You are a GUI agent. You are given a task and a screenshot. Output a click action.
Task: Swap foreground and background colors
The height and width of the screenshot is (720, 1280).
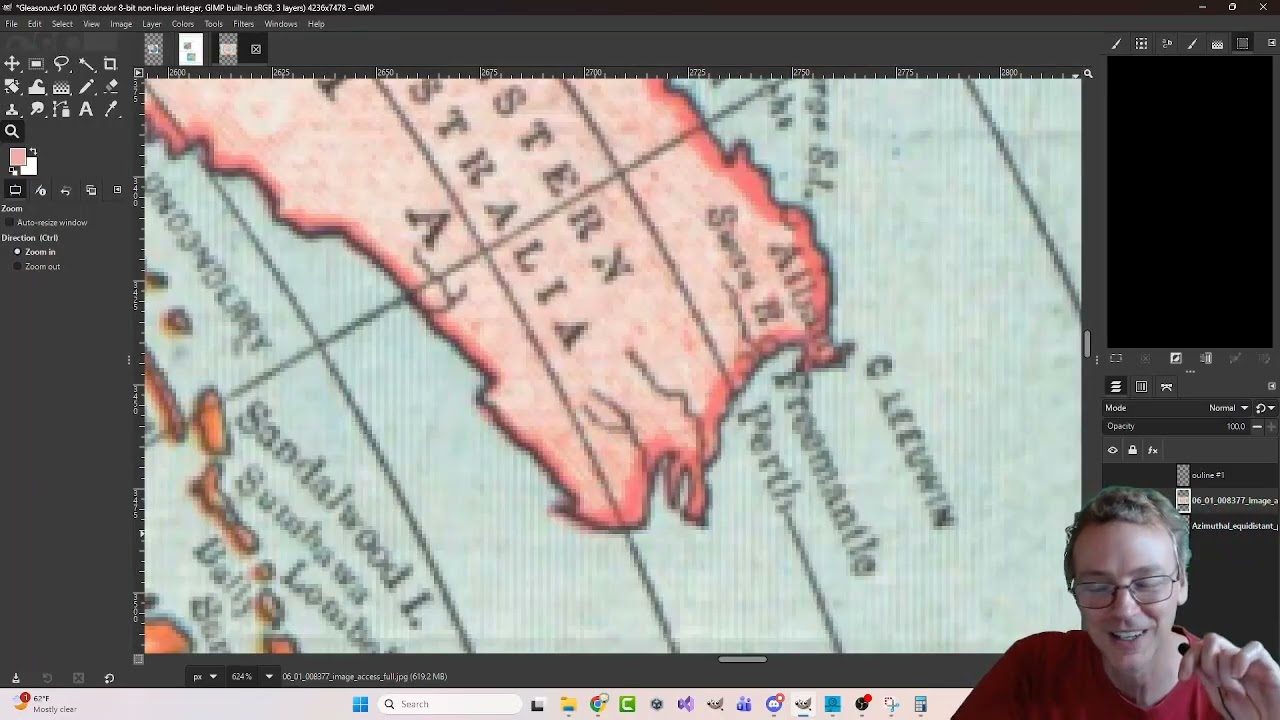point(33,151)
